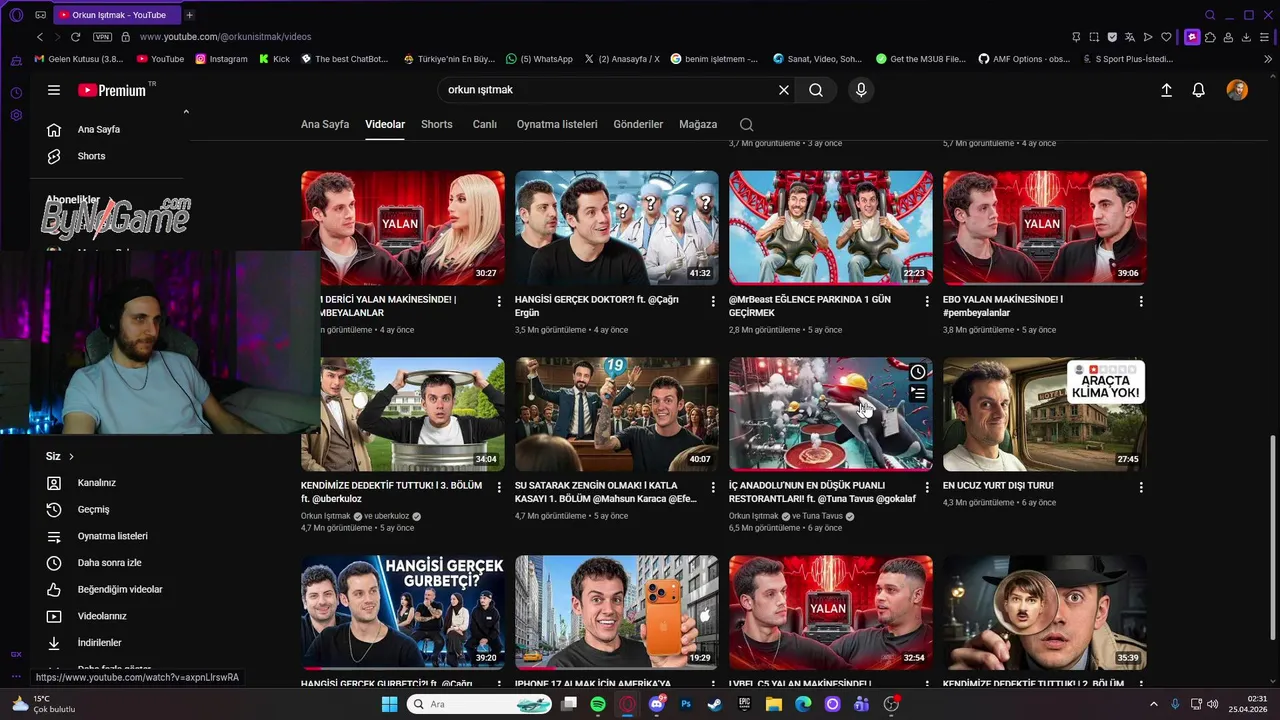Image resolution: width=1280 pixels, height=720 pixels.
Task: Open the Instagram bookmark
Action: pyautogui.click(x=221, y=59)
